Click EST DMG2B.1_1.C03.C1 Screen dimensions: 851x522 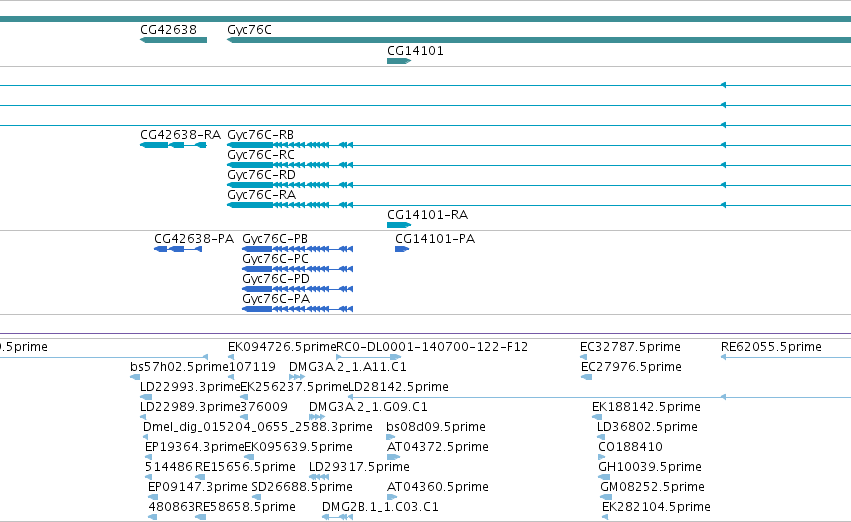[x=380, y=507]
